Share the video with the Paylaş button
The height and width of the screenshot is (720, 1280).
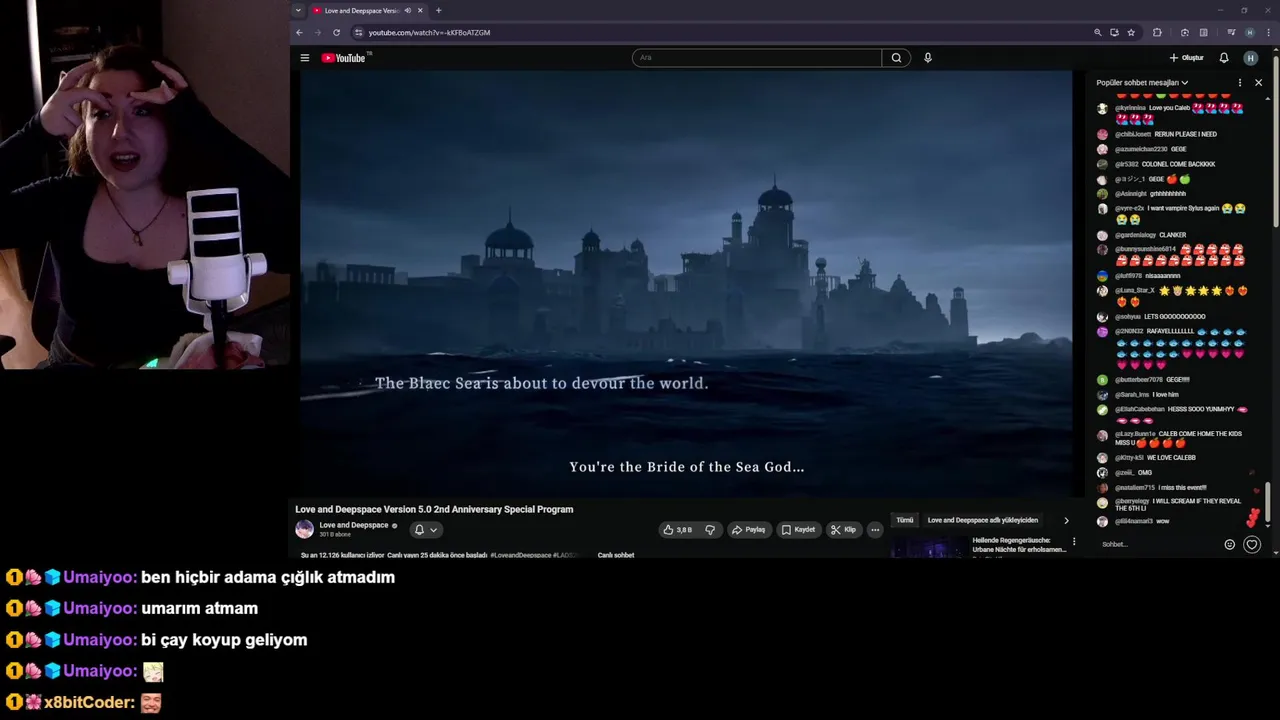click(x=748, y=530)
